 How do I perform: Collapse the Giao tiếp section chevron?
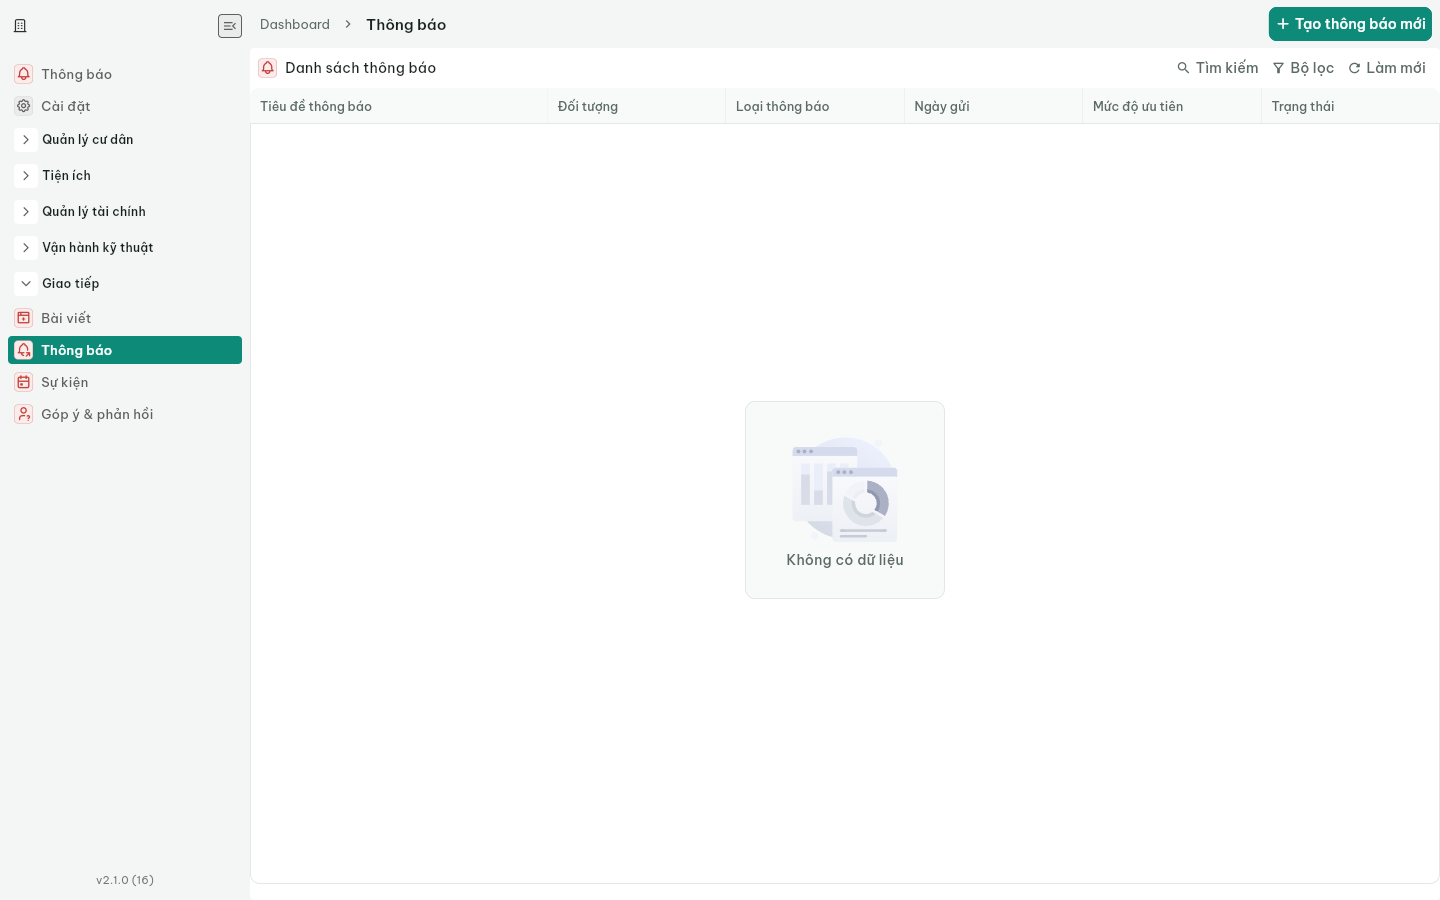pyautogui.click(x=26, y=284)
